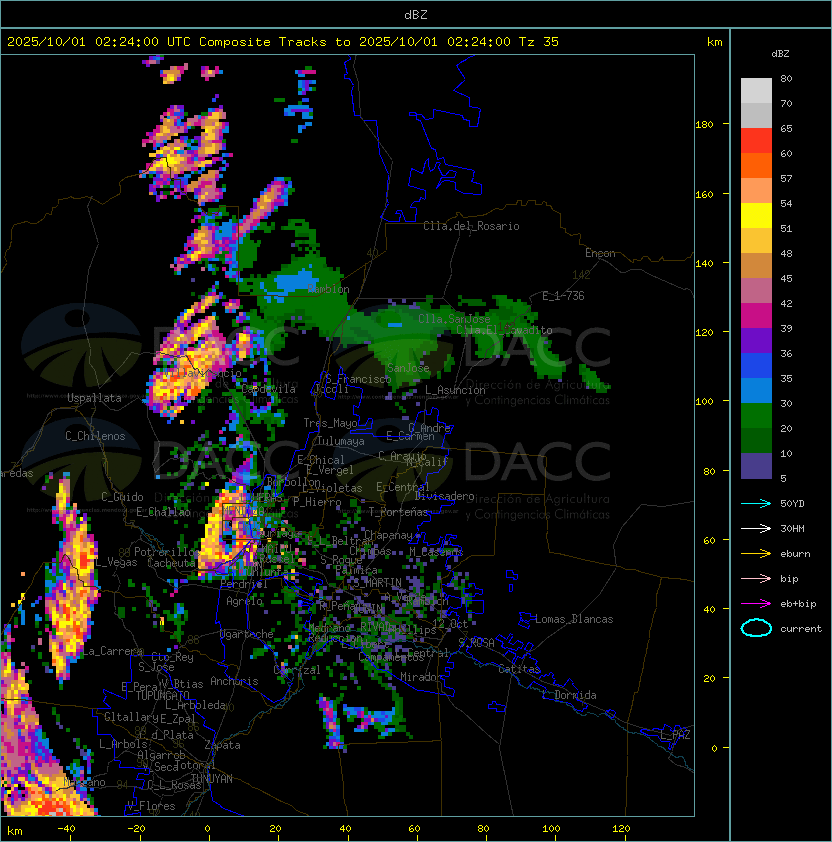Click the Ugarteche place label
The width and height of the screenshot is (832, 842).
[247, 635]
